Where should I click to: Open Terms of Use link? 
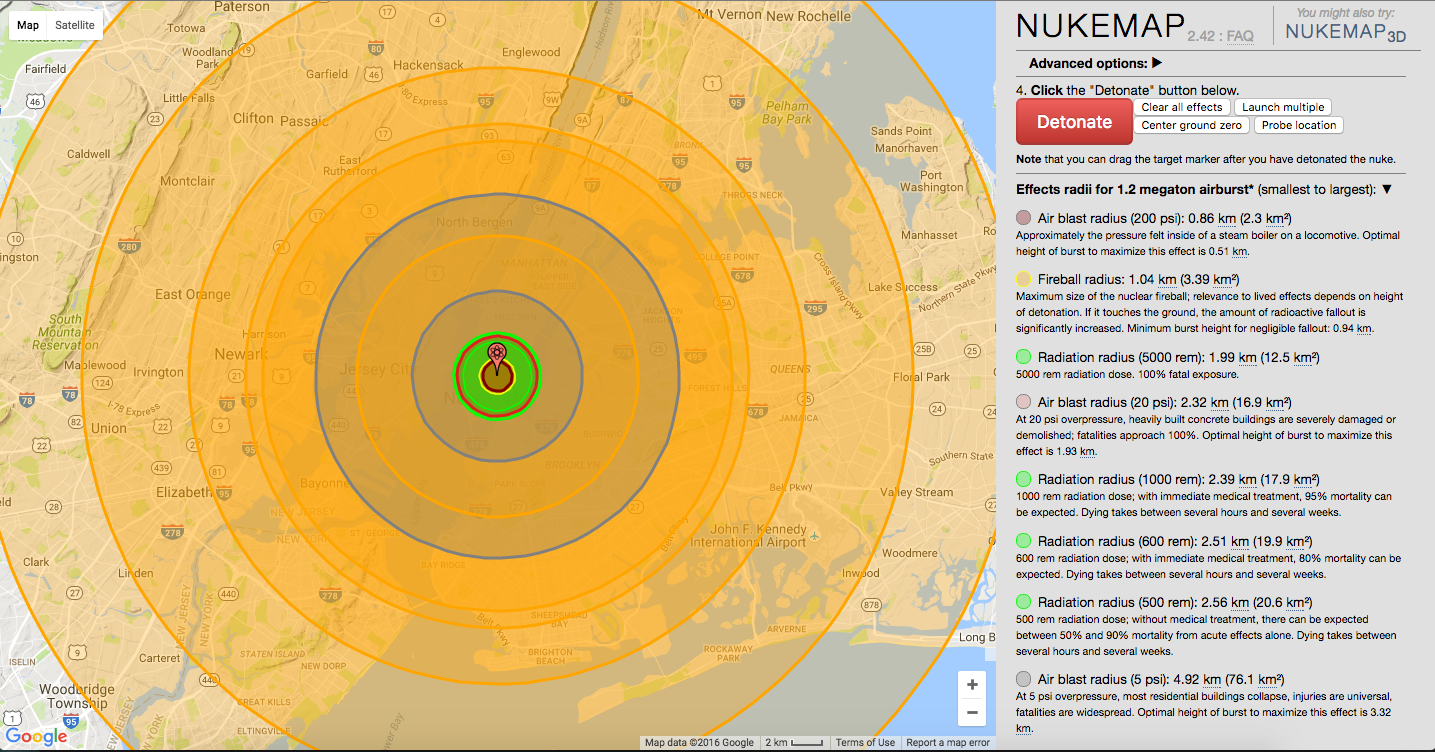pos(865,743)
